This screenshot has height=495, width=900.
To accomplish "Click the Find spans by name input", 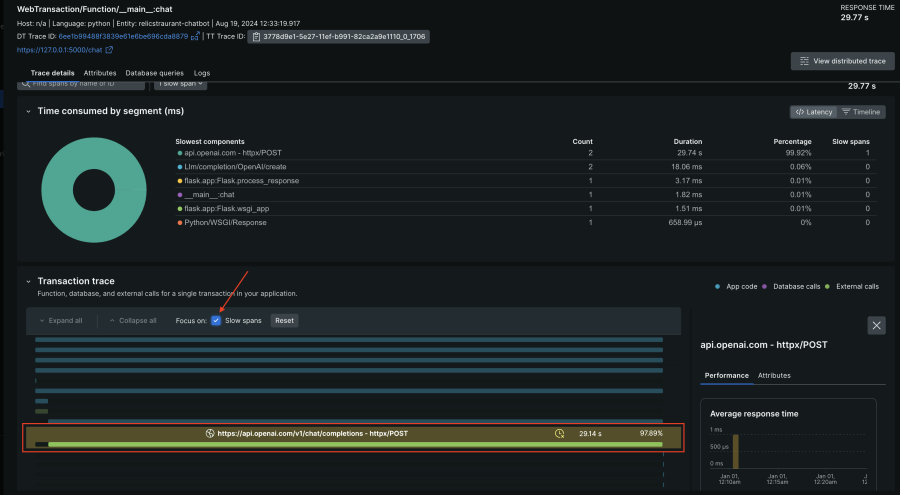I will pyautogui.click(x=90, y=84).
